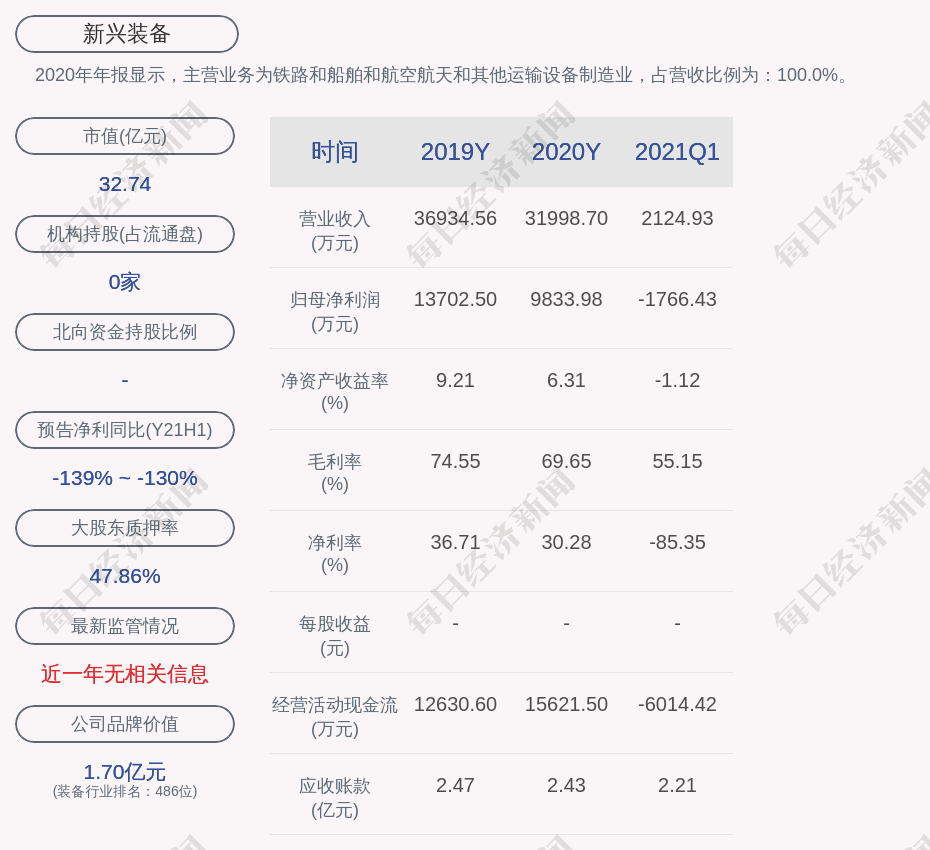930x850 pixels.
Task: Select gross margin value 55.15
Action: (x=677, y=461)
